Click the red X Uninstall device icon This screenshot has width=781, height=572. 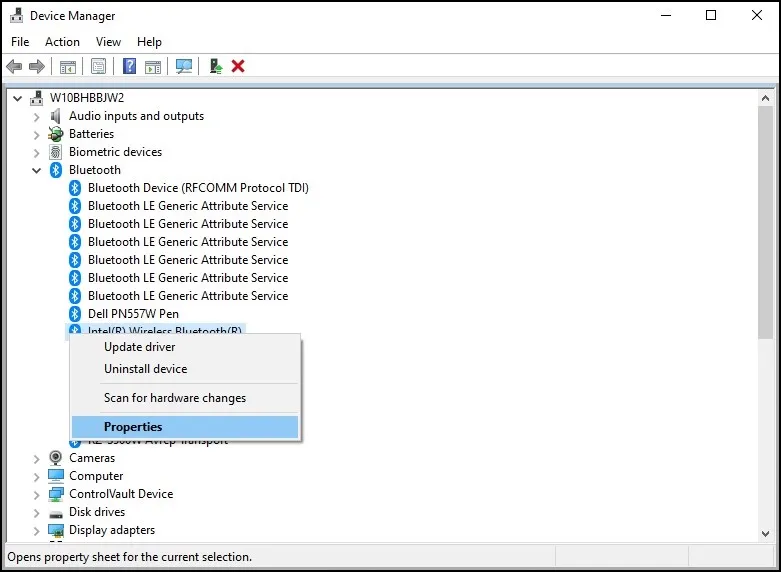coord(238,67)
